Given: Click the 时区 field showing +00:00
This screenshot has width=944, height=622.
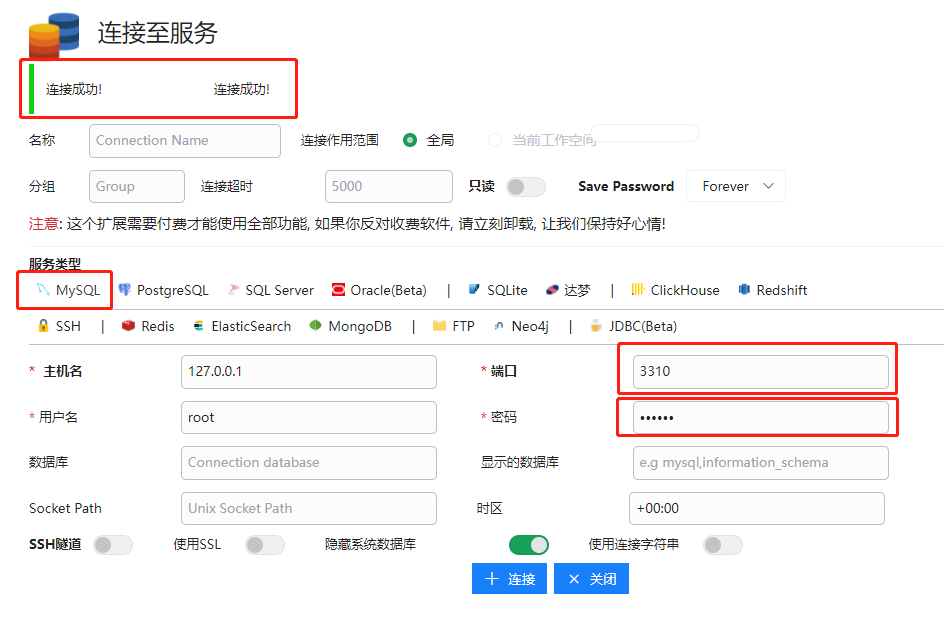Looking at the screenshot, I should tap(757, 508).
